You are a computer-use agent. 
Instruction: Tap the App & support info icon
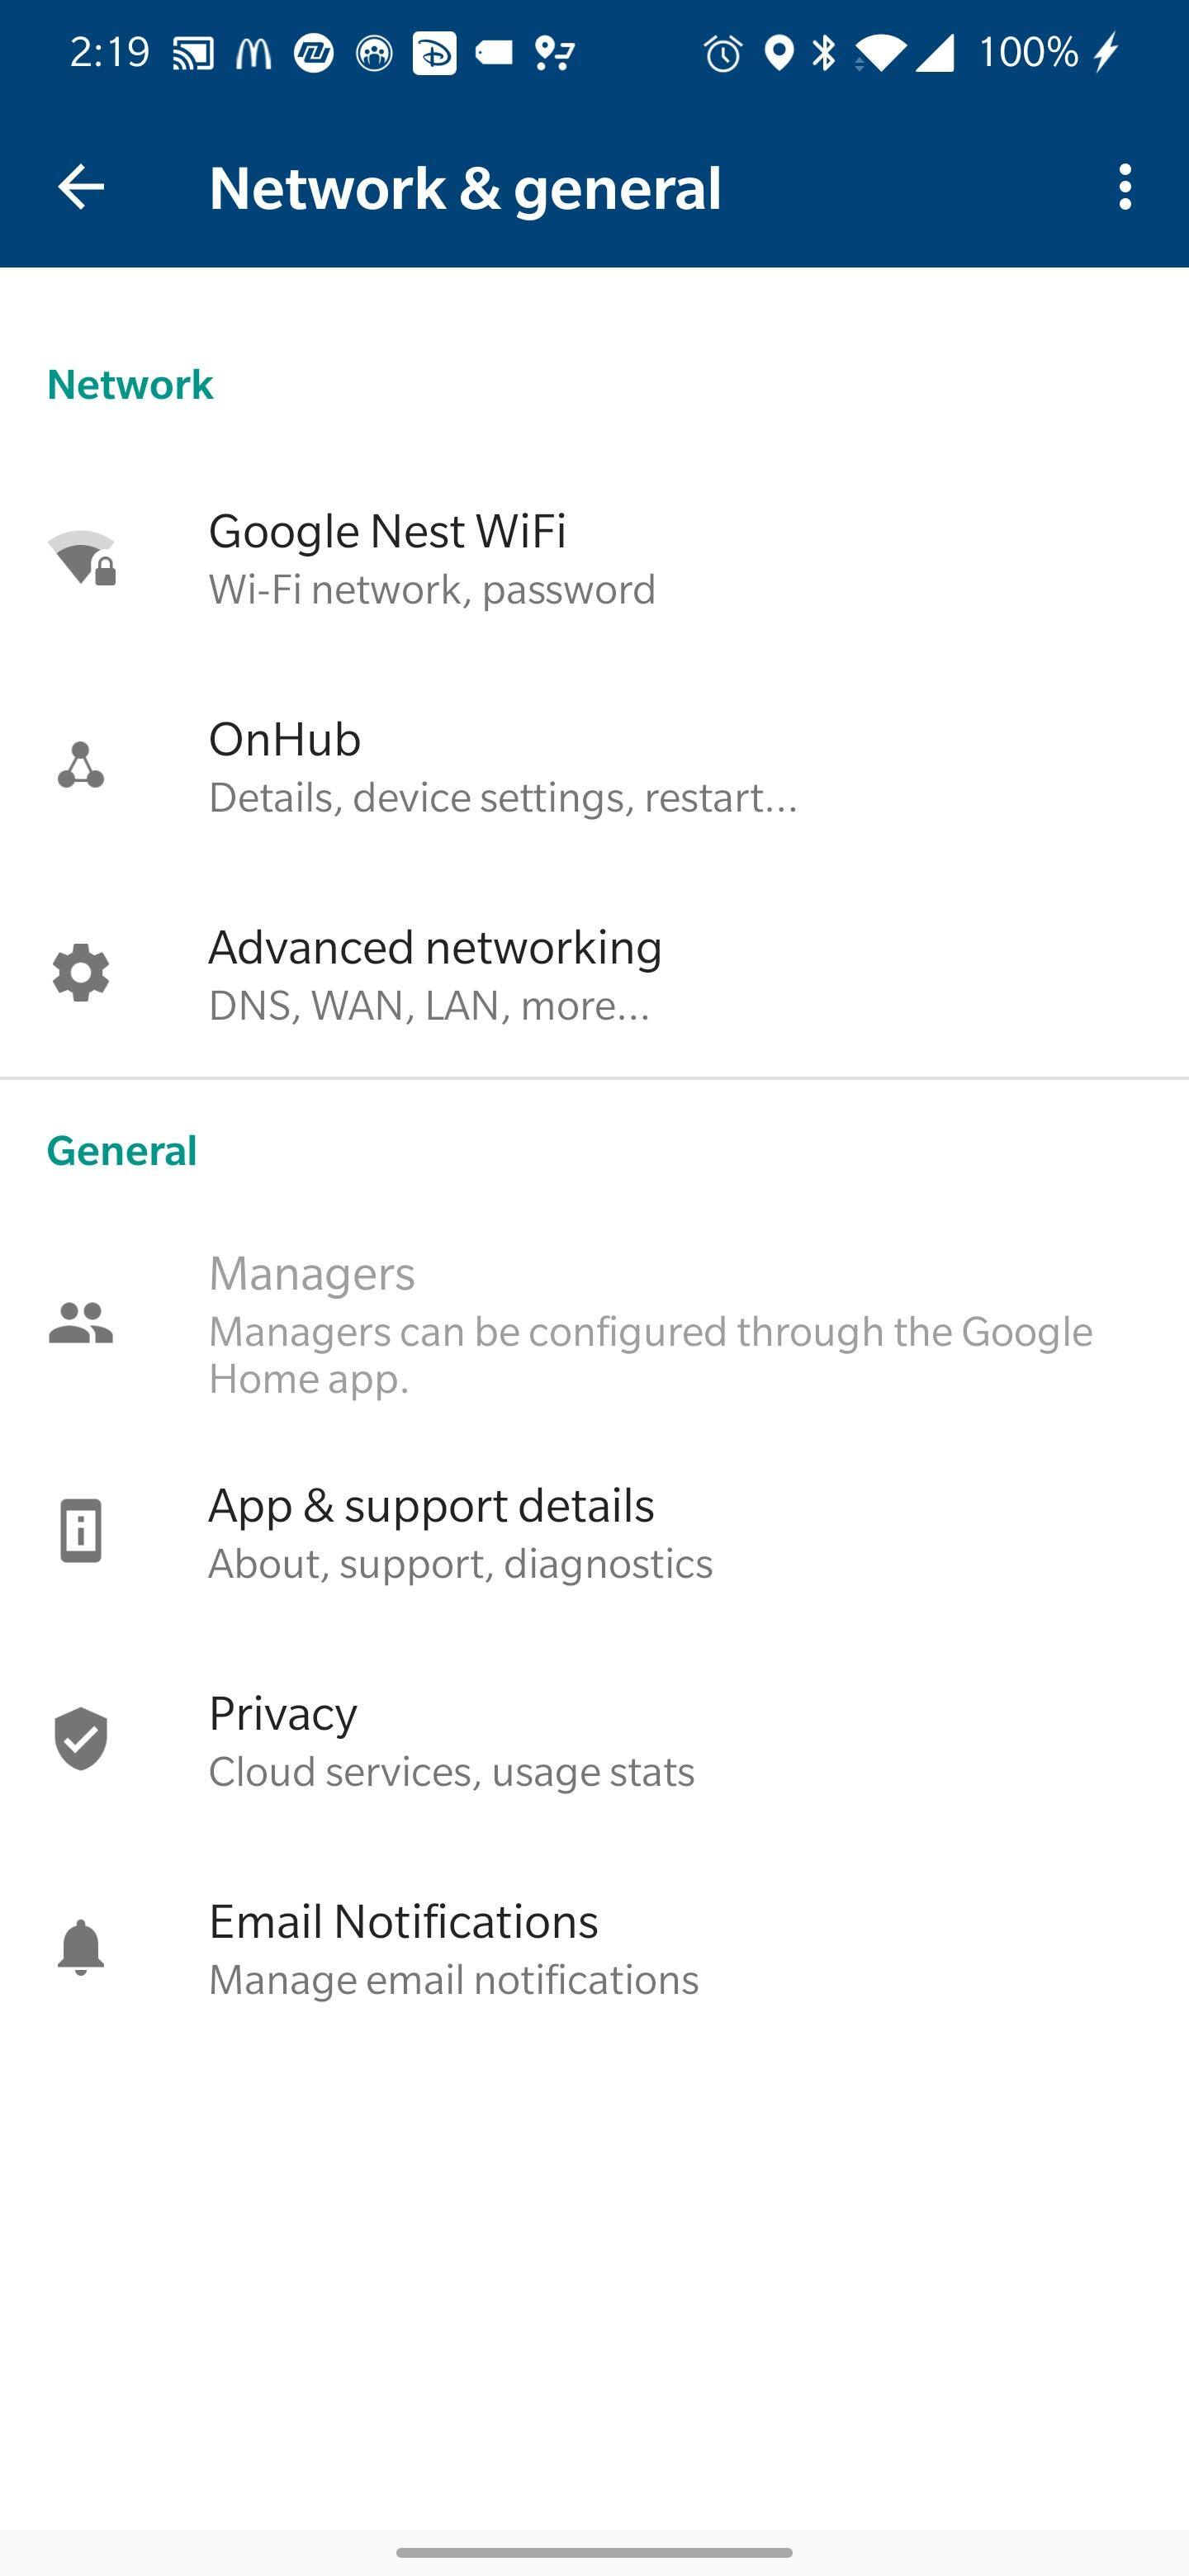[81, 1531]
